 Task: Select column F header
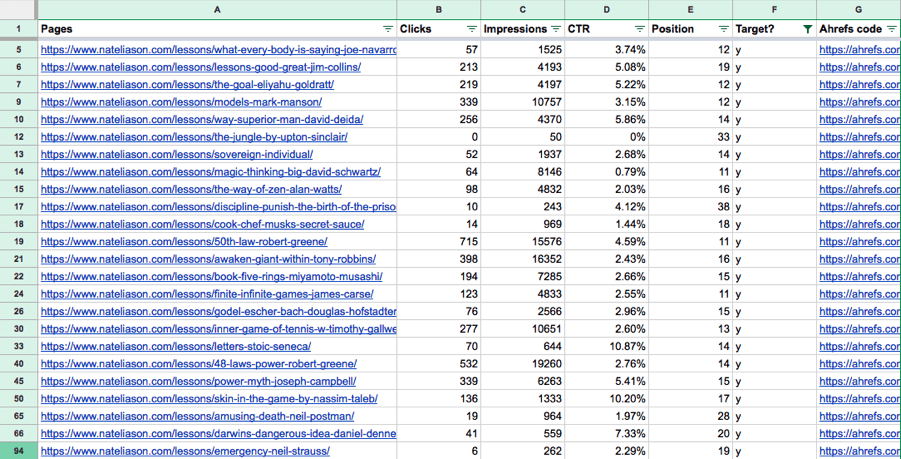click(774, 9)
